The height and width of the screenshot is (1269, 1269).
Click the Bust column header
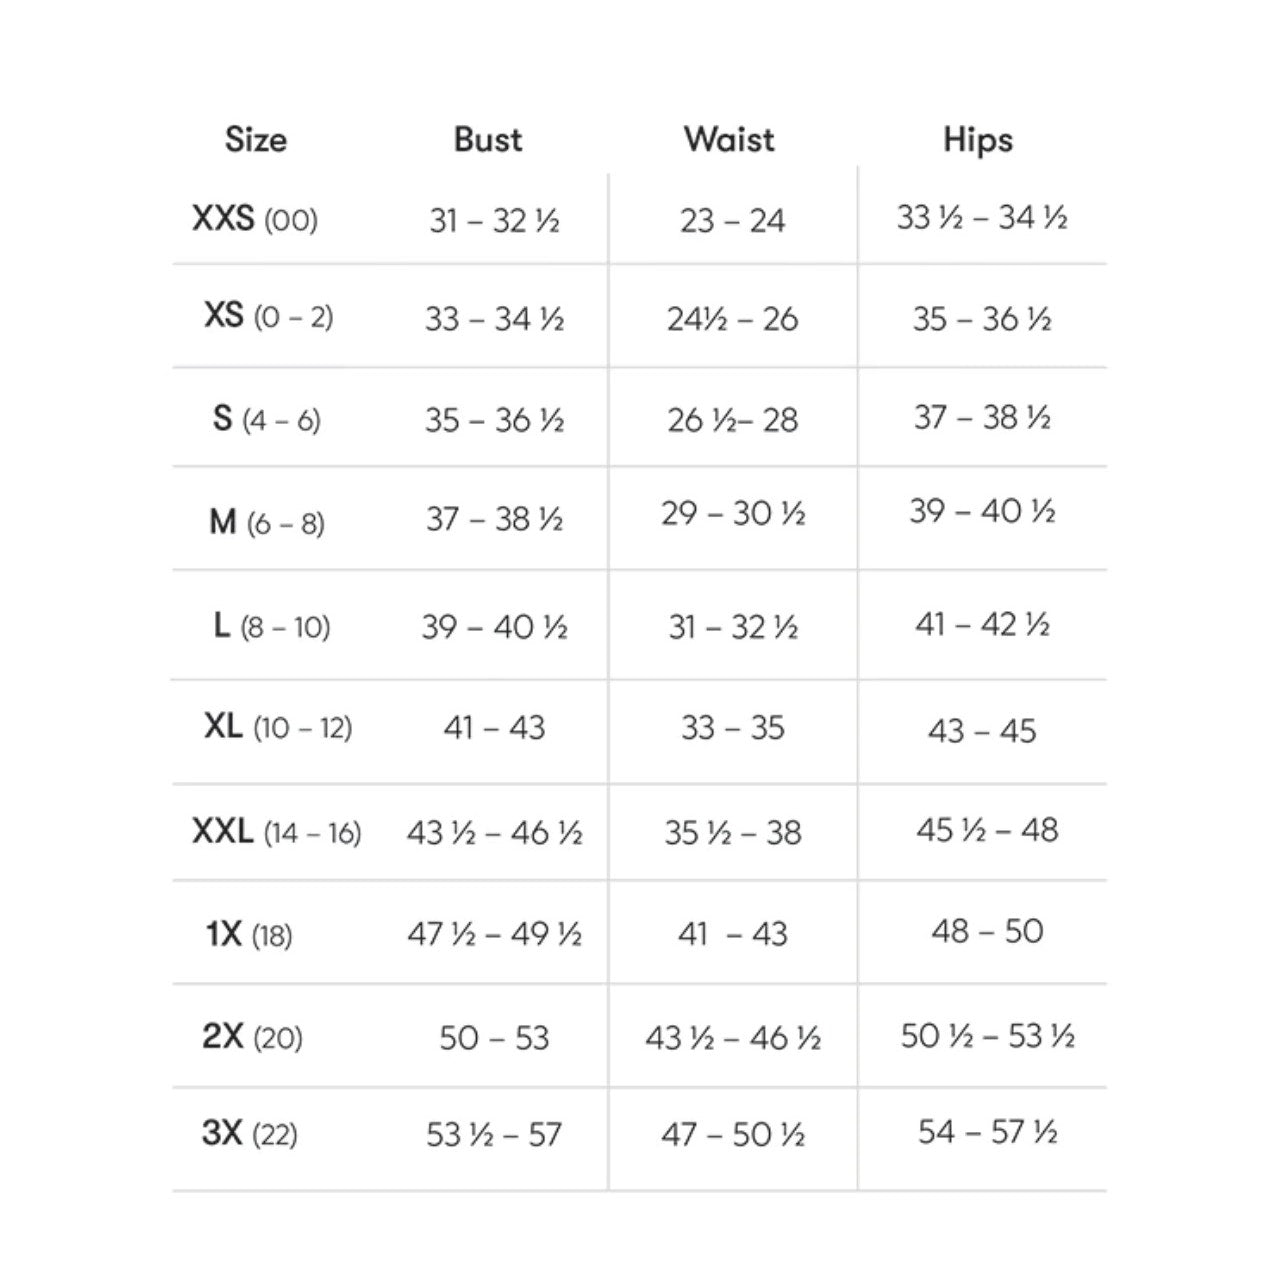click(488, 139)
